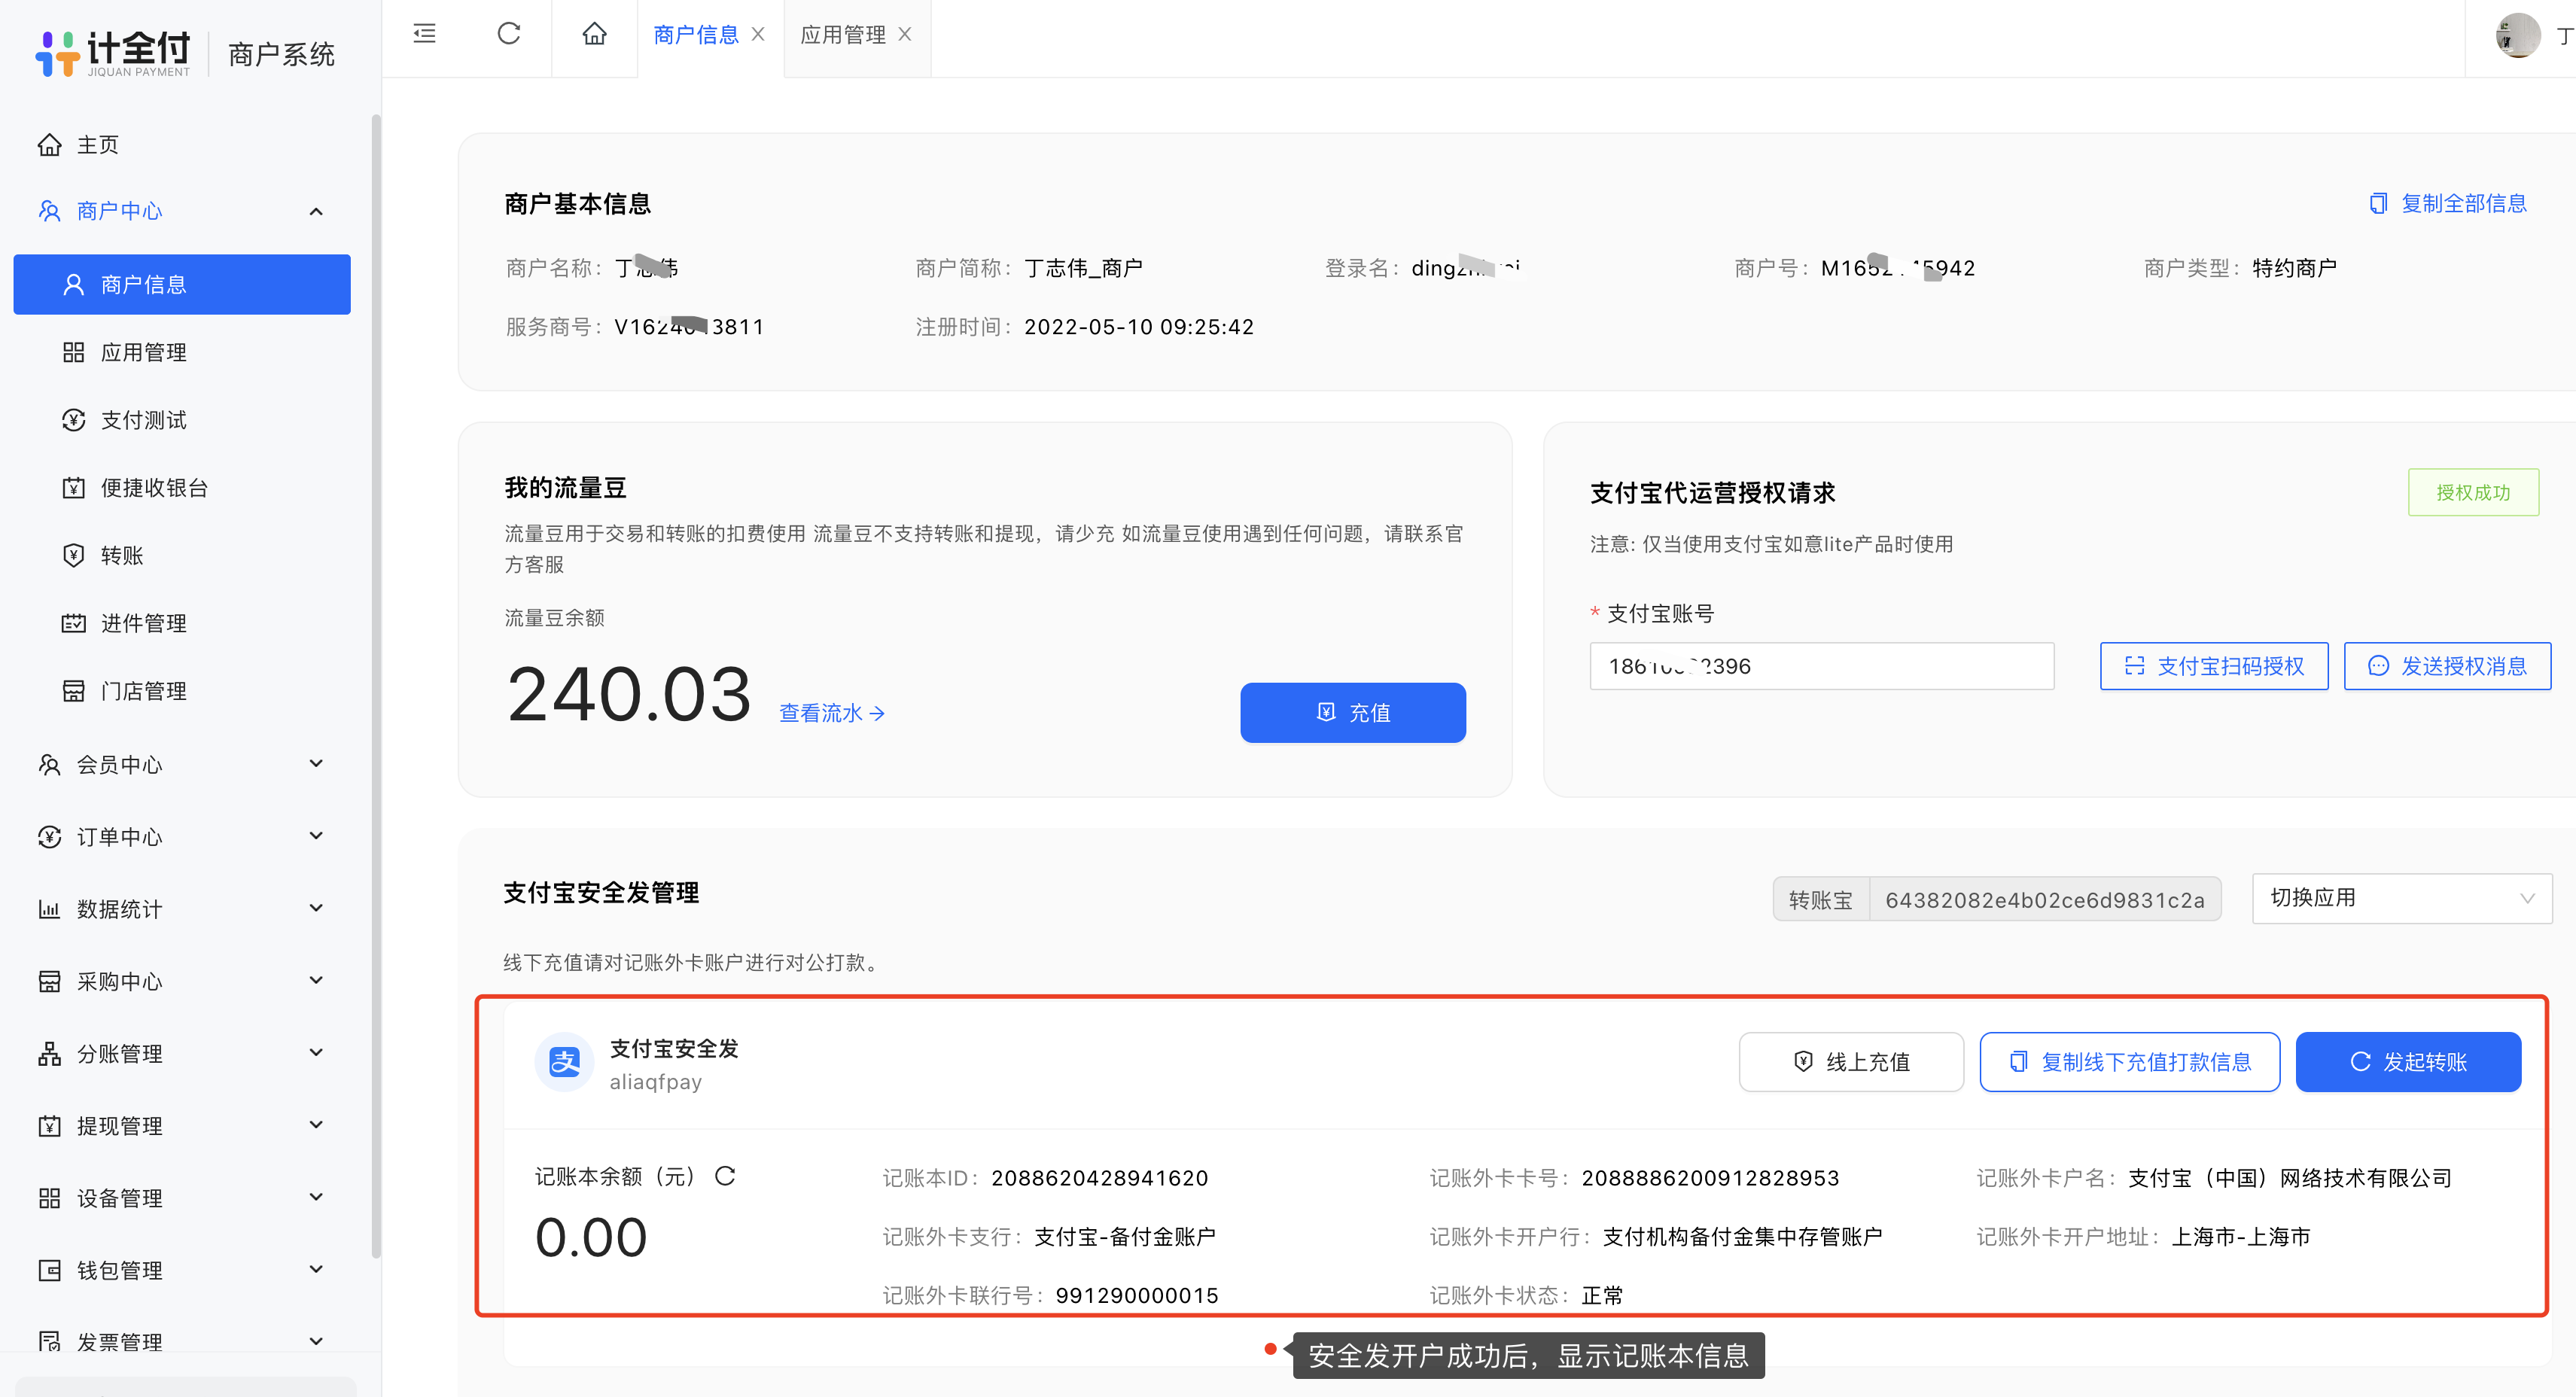
Task: Click the 支付宝安全发 Alipay logo icon
Action: click(x=565, y=1062)
